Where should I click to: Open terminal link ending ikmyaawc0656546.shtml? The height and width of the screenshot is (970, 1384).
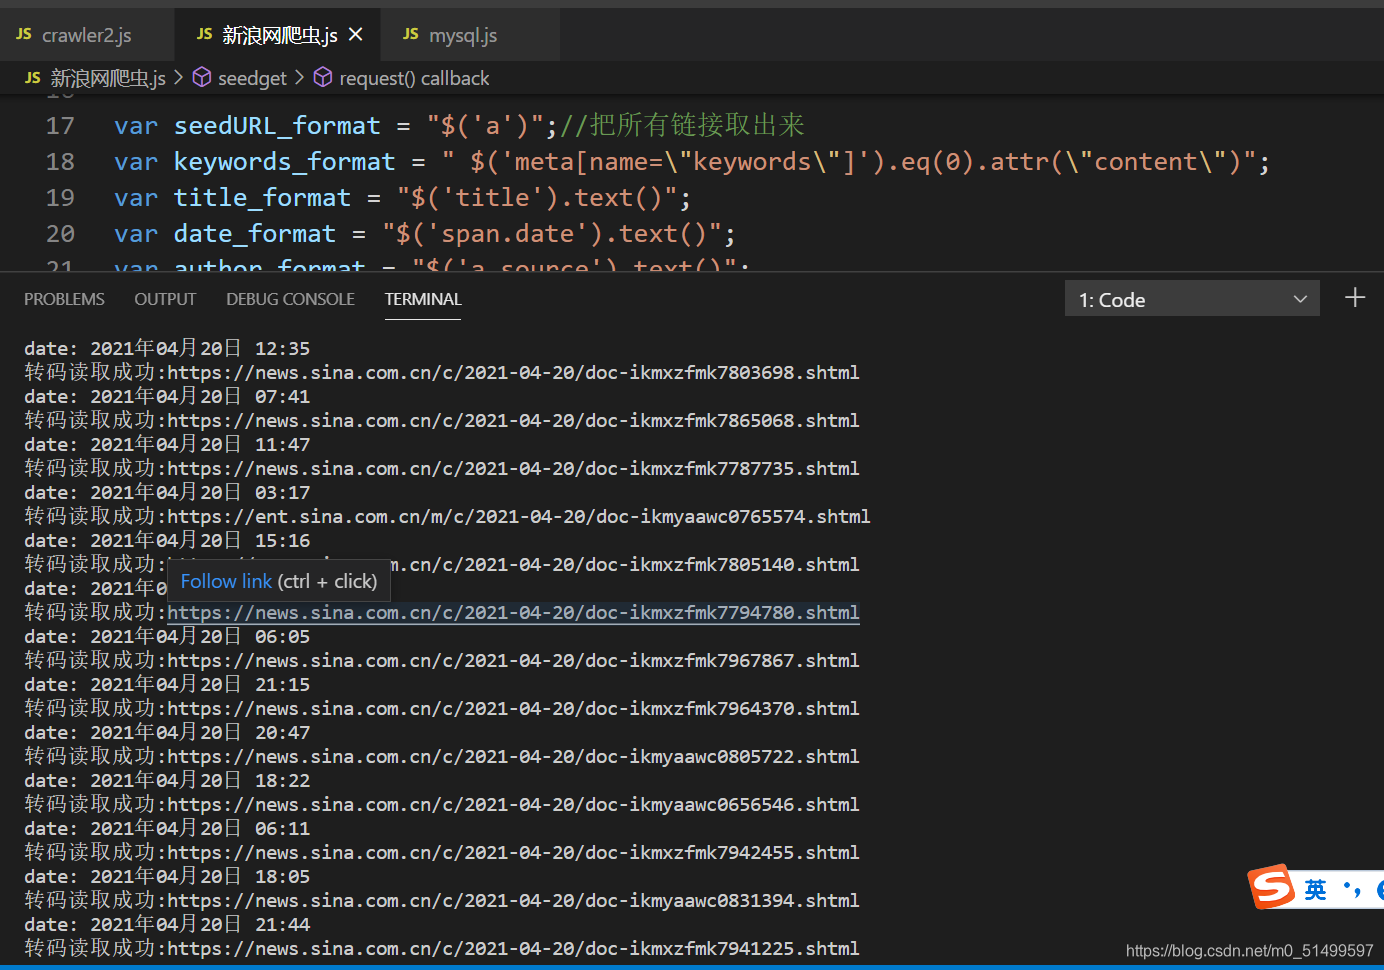[x=513, y=804]
